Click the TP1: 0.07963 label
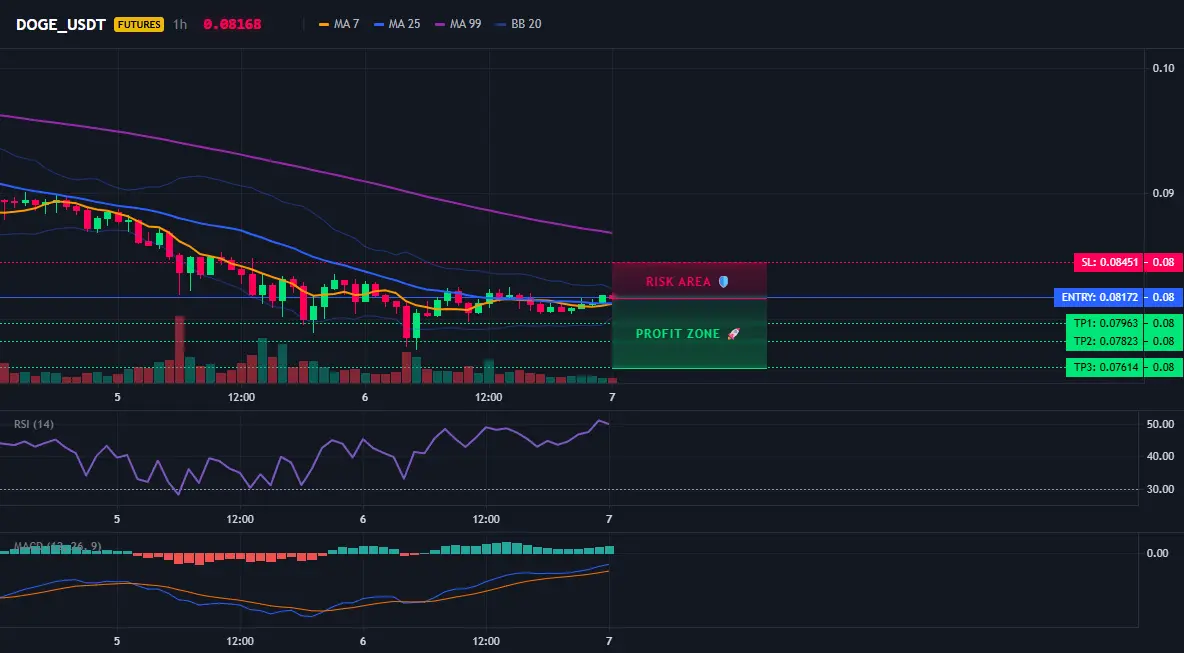 [x=1105, y=323]
